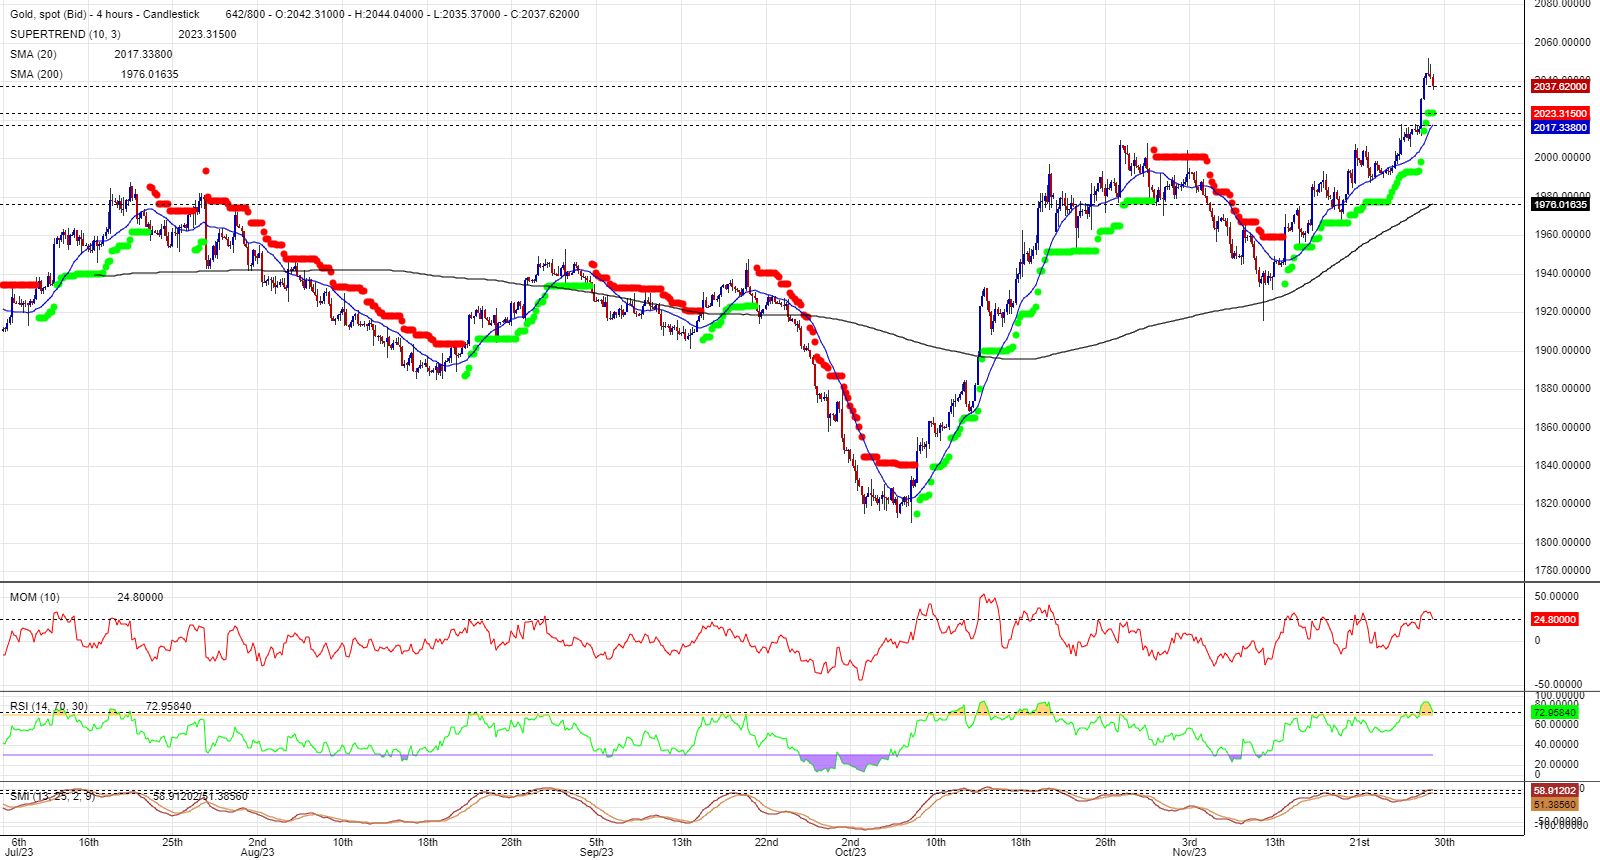This screenshot has height=860, width=1600.
Task: Select the SMA (20) indicator label
Action: coord(33,54)
